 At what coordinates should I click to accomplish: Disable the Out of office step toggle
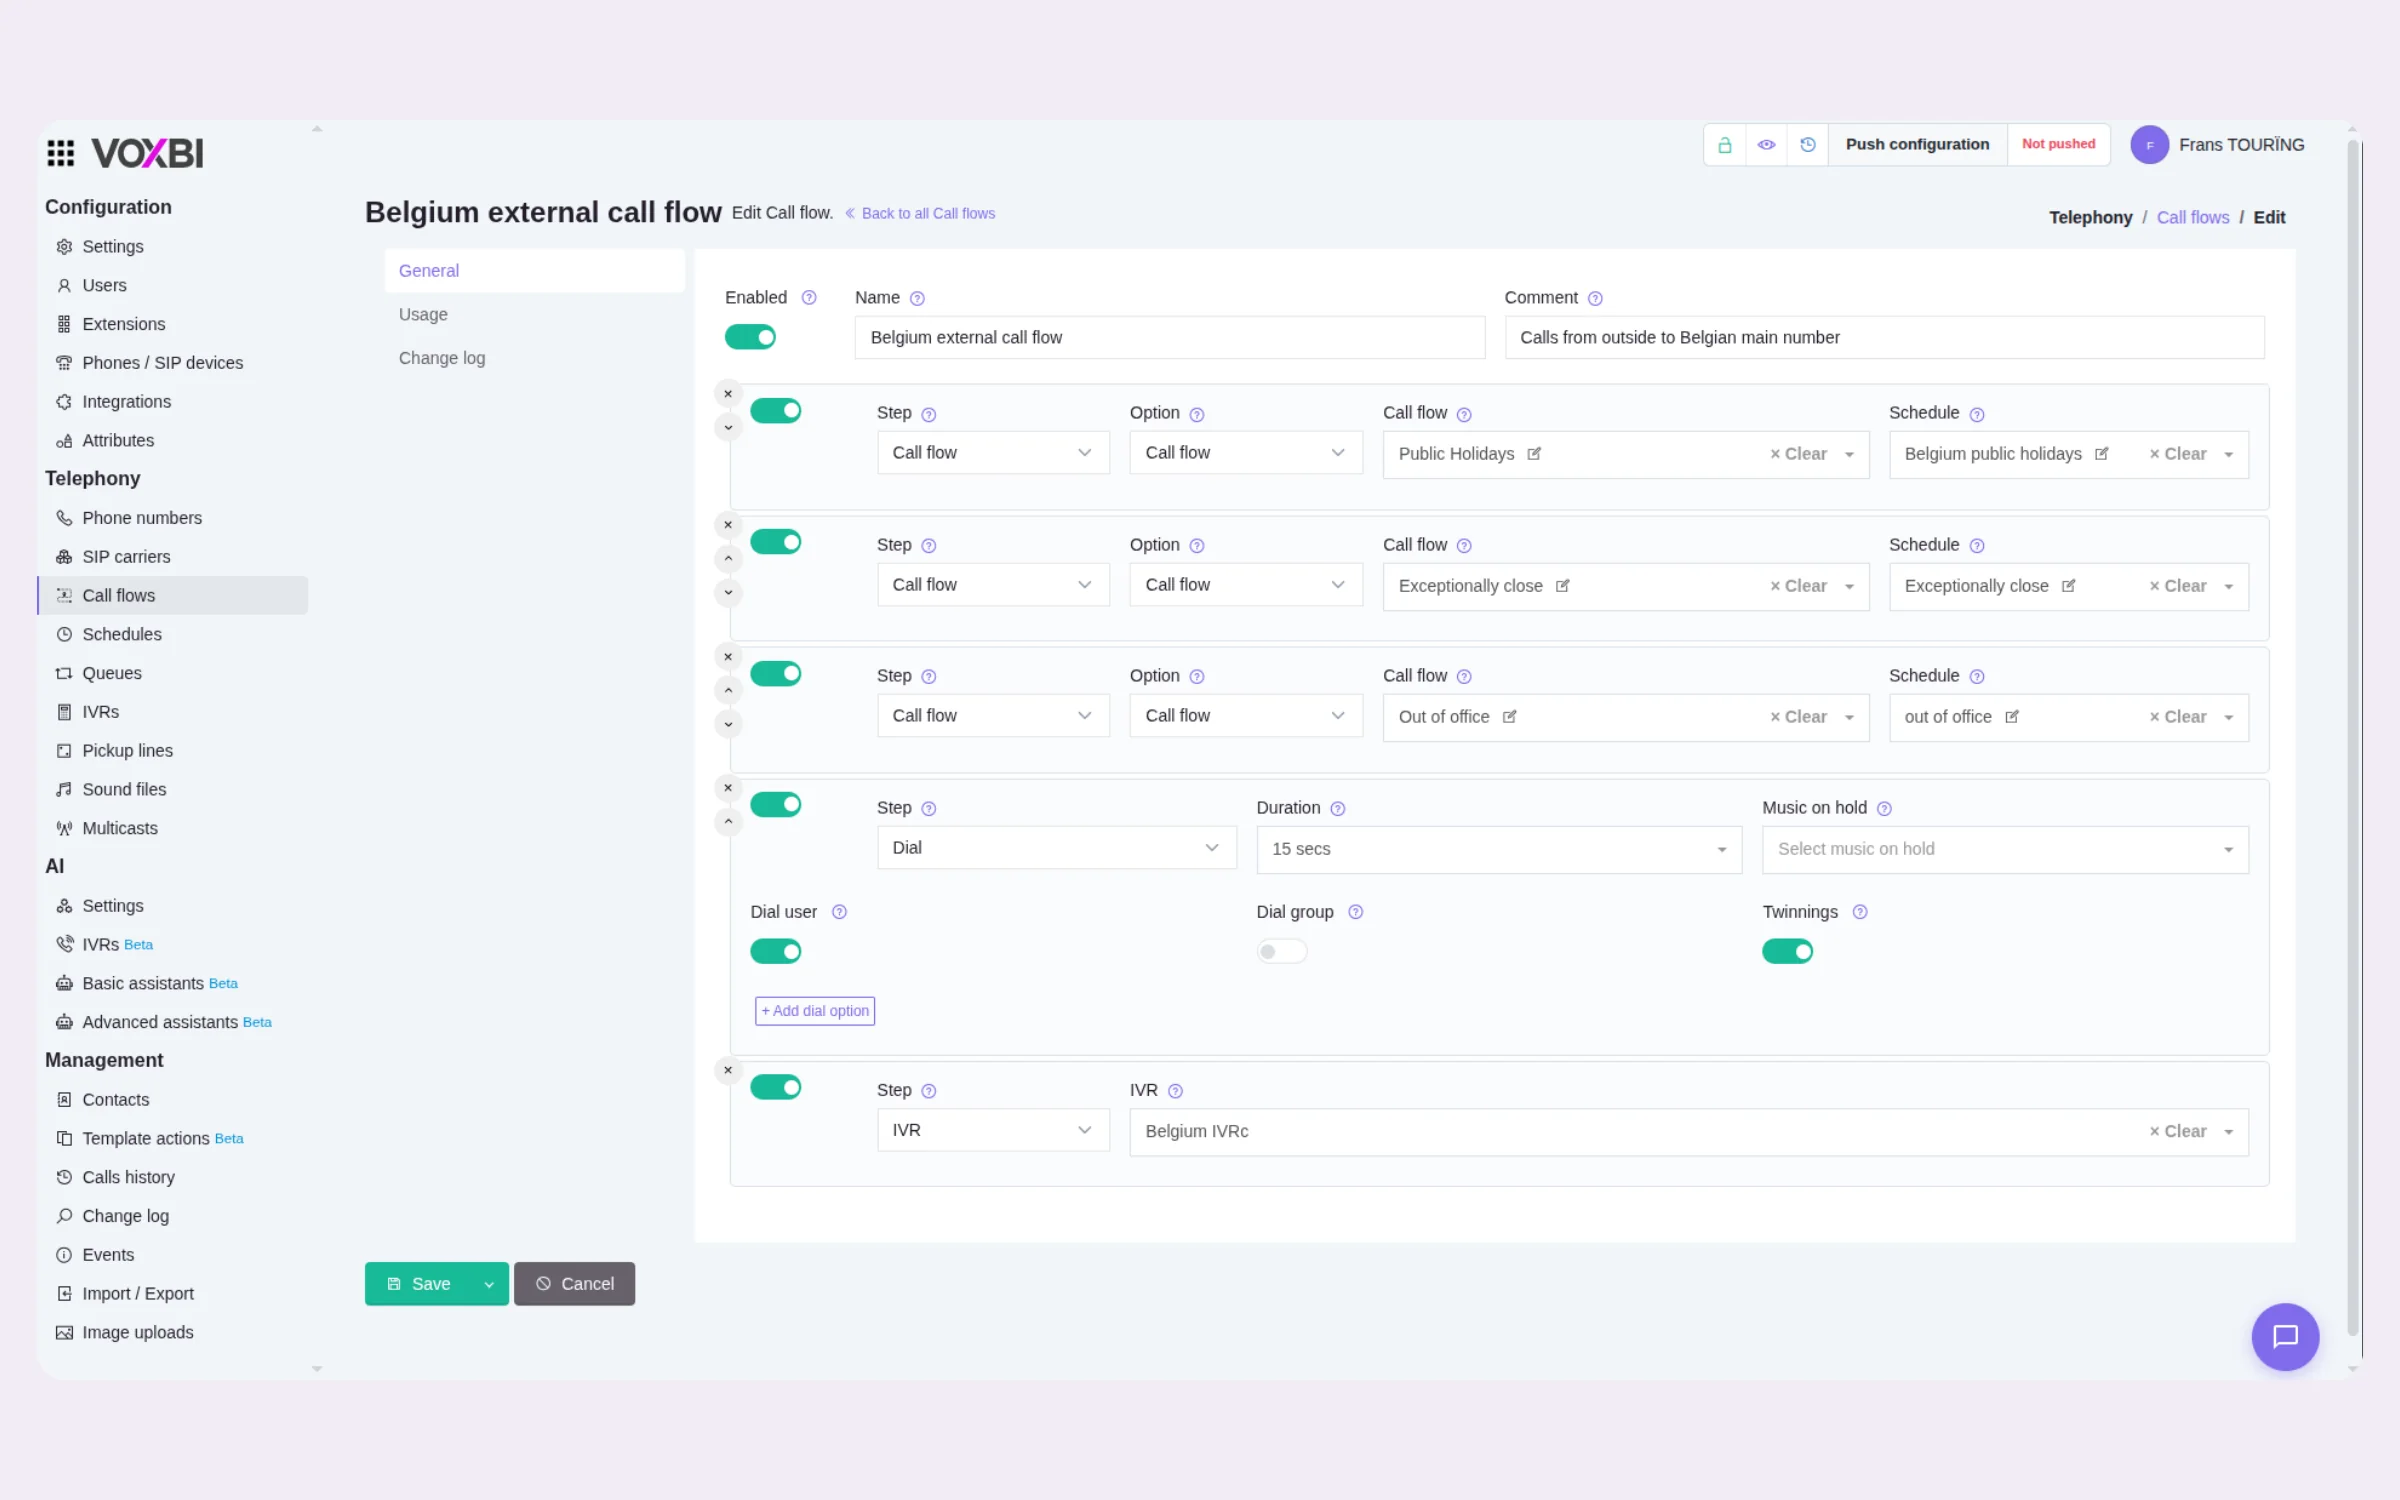[776, 674]
